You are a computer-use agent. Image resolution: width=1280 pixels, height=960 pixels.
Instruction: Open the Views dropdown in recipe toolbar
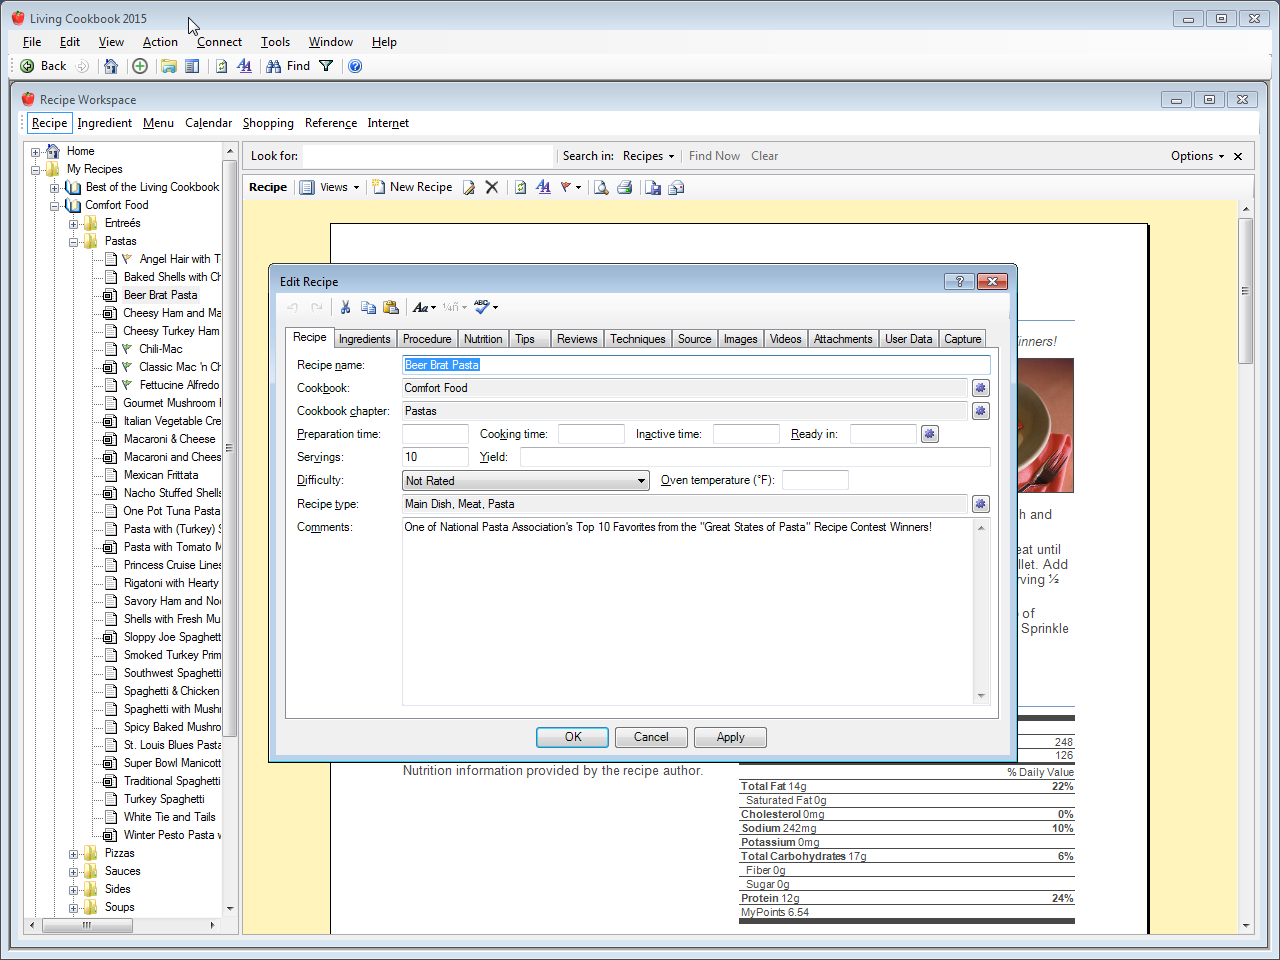click(329, 187)
